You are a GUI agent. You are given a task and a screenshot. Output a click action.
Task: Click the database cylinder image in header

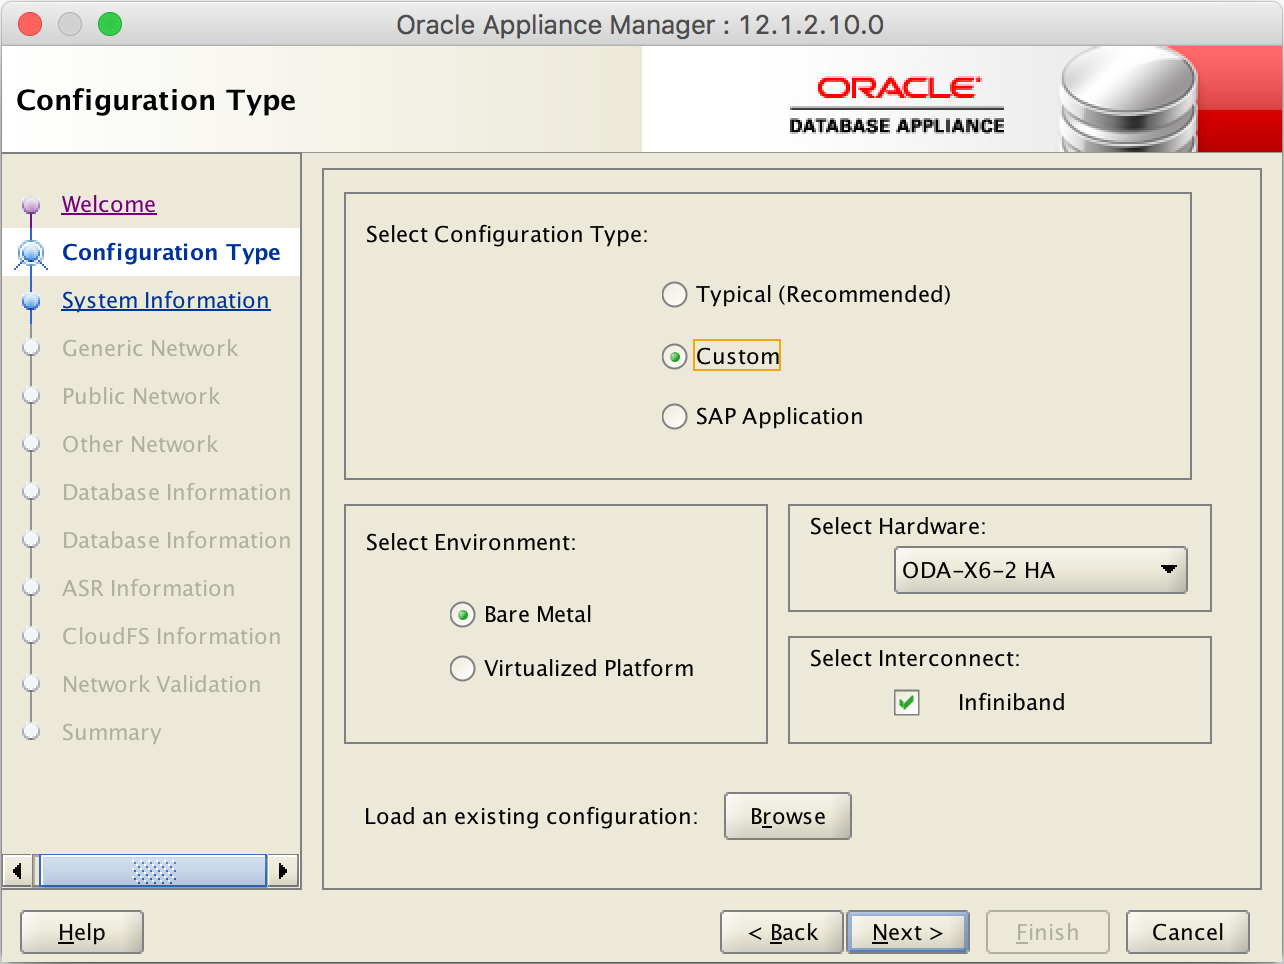click(x=1128, y=100)
